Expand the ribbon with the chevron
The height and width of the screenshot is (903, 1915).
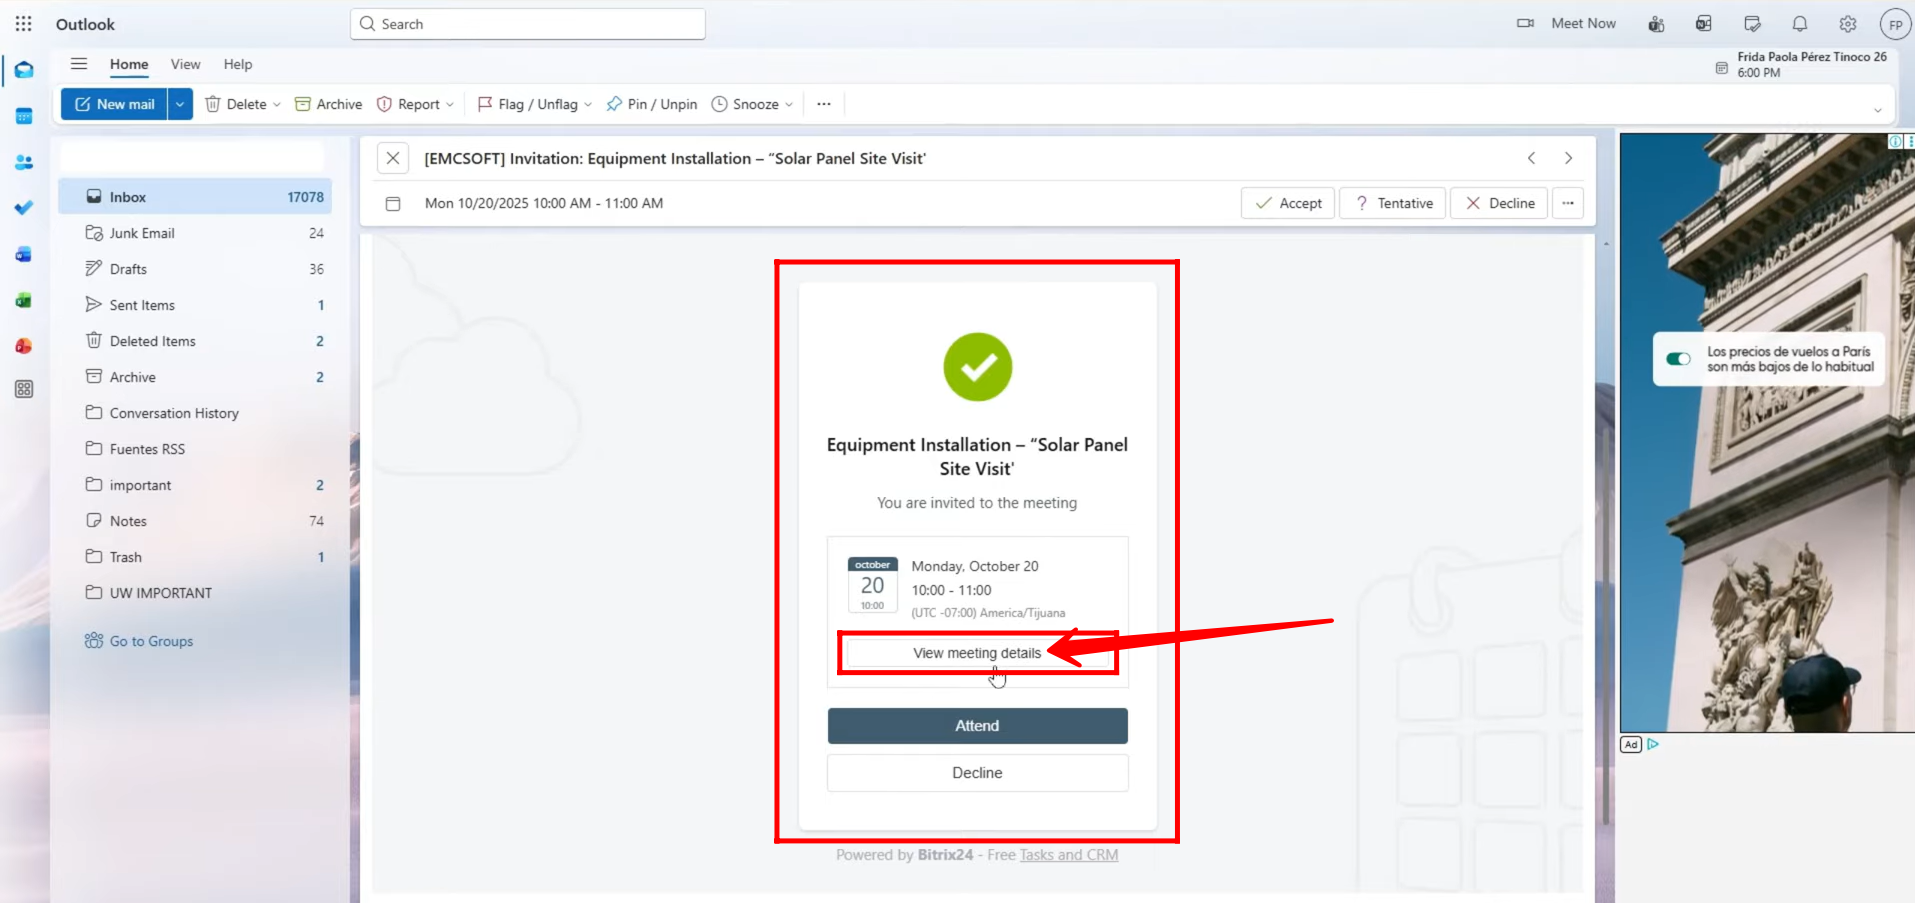pos(1877,110)
